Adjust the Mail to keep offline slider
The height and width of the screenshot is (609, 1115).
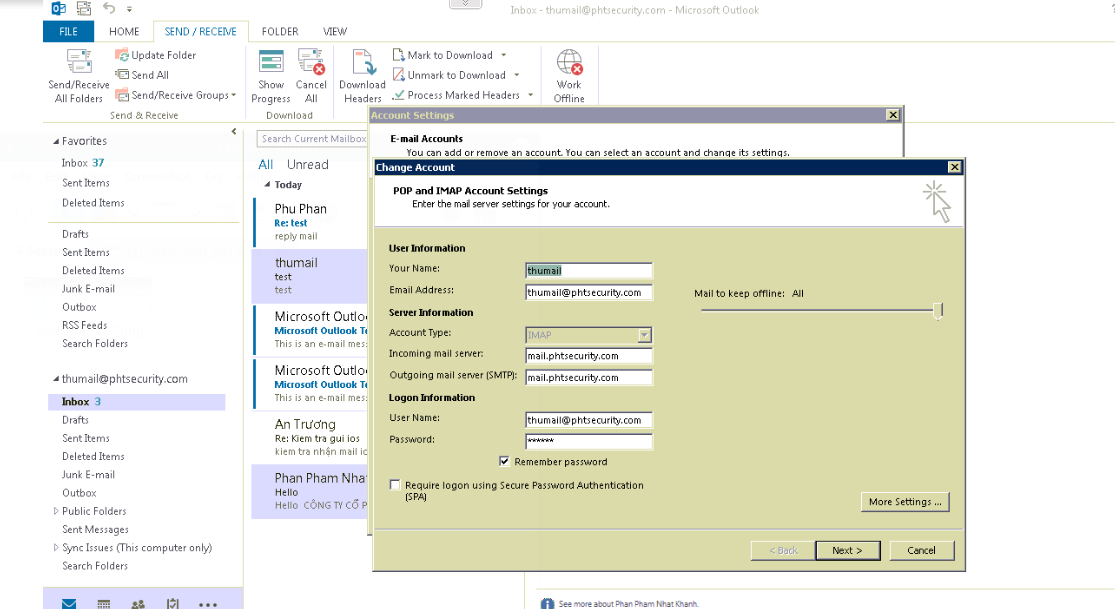pyautogui.click(x=938, y=311)
